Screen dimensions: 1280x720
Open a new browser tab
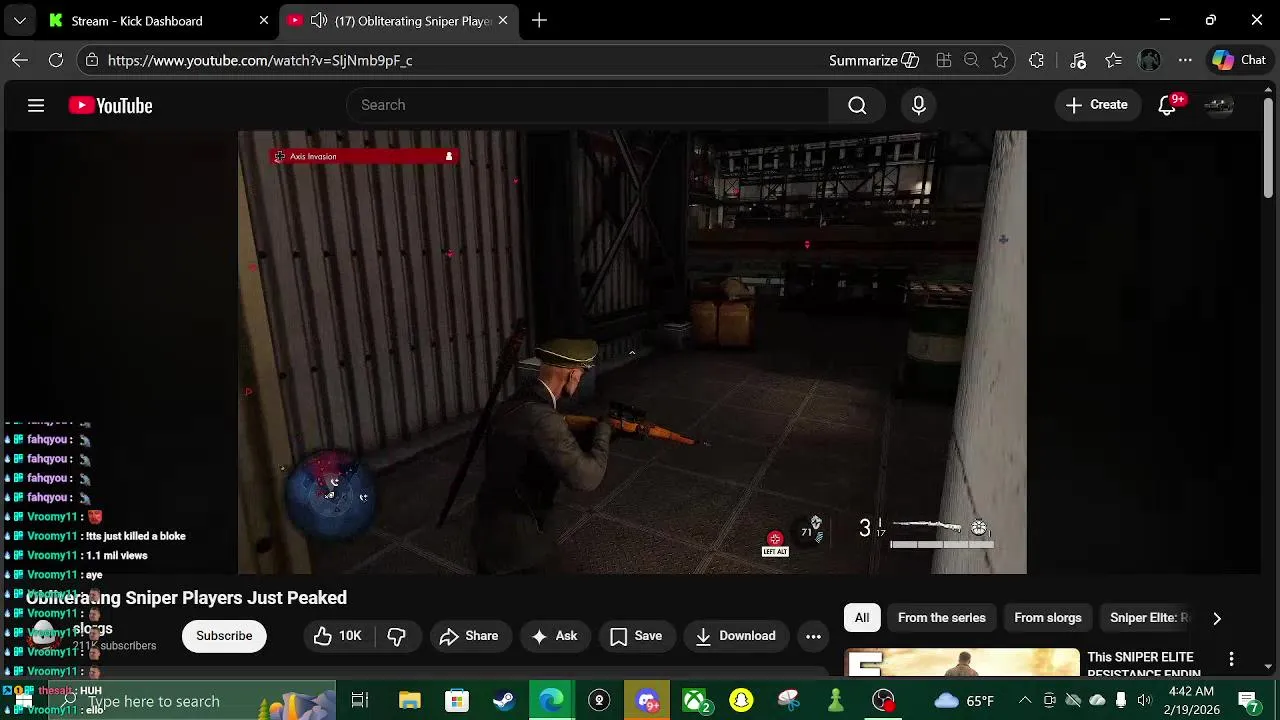click(x=539, y=20)
